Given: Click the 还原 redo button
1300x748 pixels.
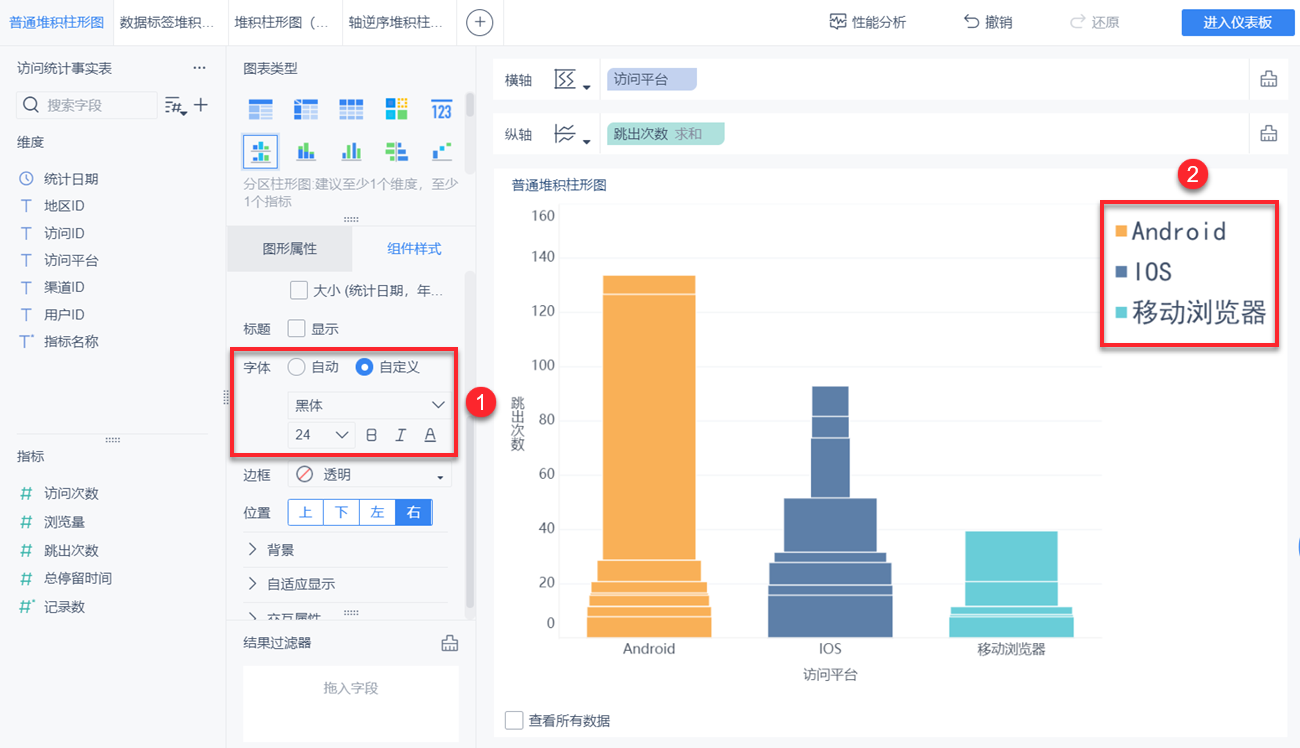Looking at the screenshot, I should coord(1095,22).
